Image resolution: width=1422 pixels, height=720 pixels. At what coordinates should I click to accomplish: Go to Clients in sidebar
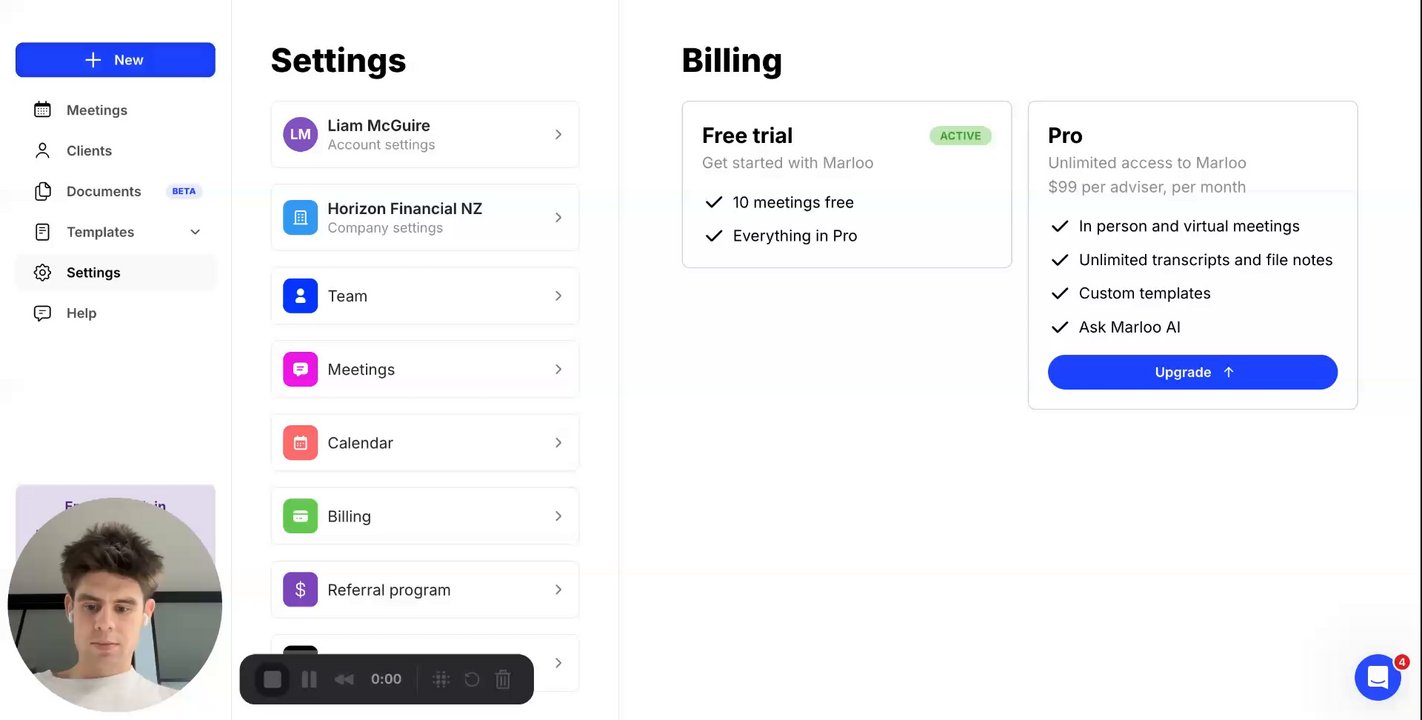tap(89, 151)
